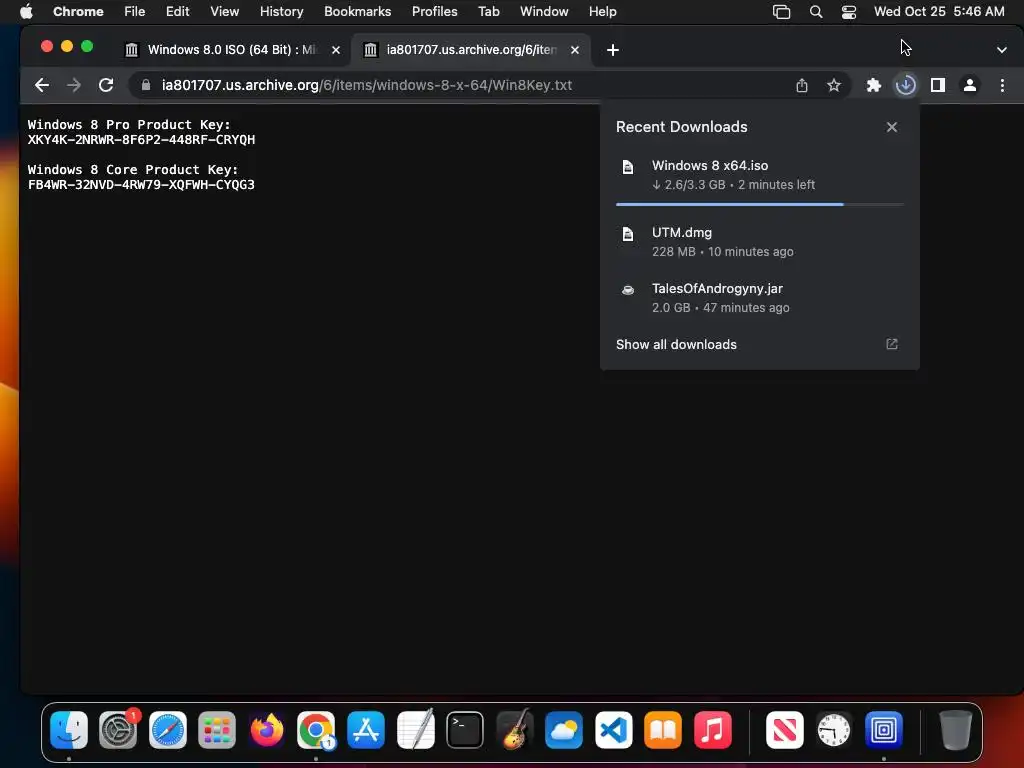This screenshot has height=768, width=1024.
Task: Launch Firefox from the Dock
Action: point(266,730)
